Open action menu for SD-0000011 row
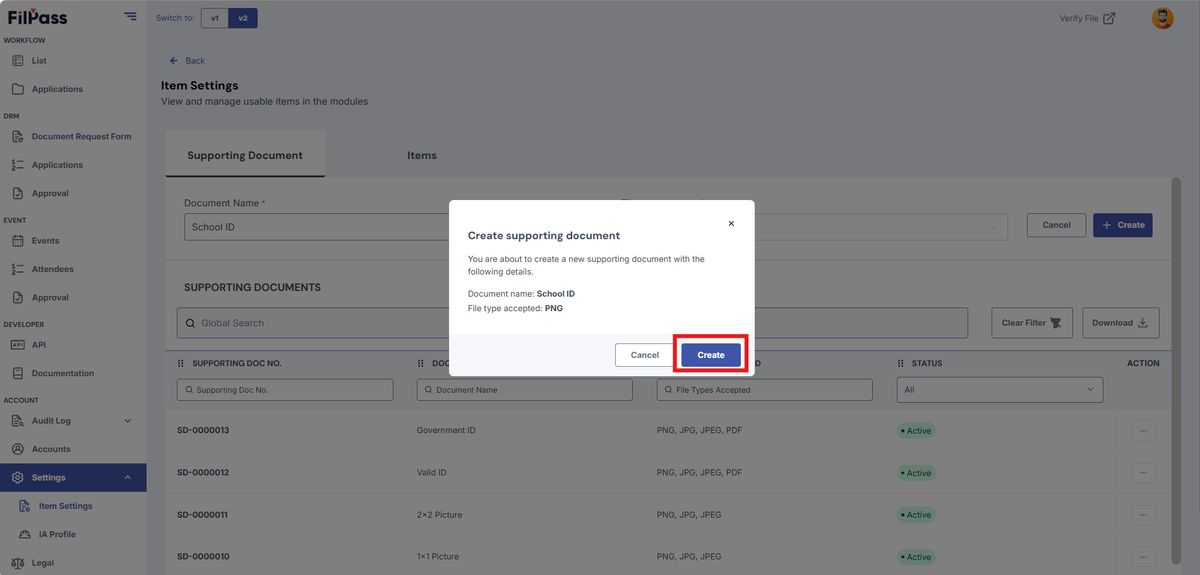The width and height of the screenshot is (1200, 575). [x=1143, y=515]
